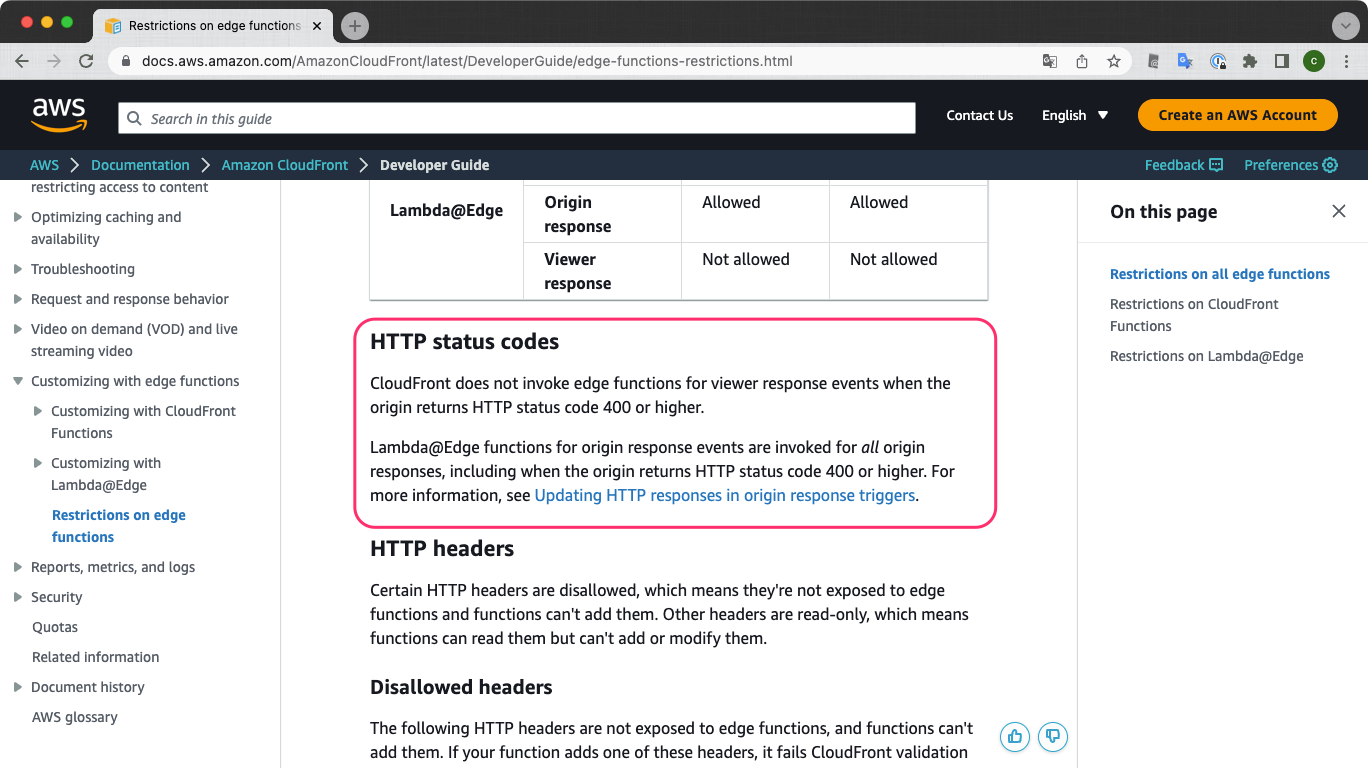
Task: Open the search magnifier in the guide search box
Action: (134, 117)
